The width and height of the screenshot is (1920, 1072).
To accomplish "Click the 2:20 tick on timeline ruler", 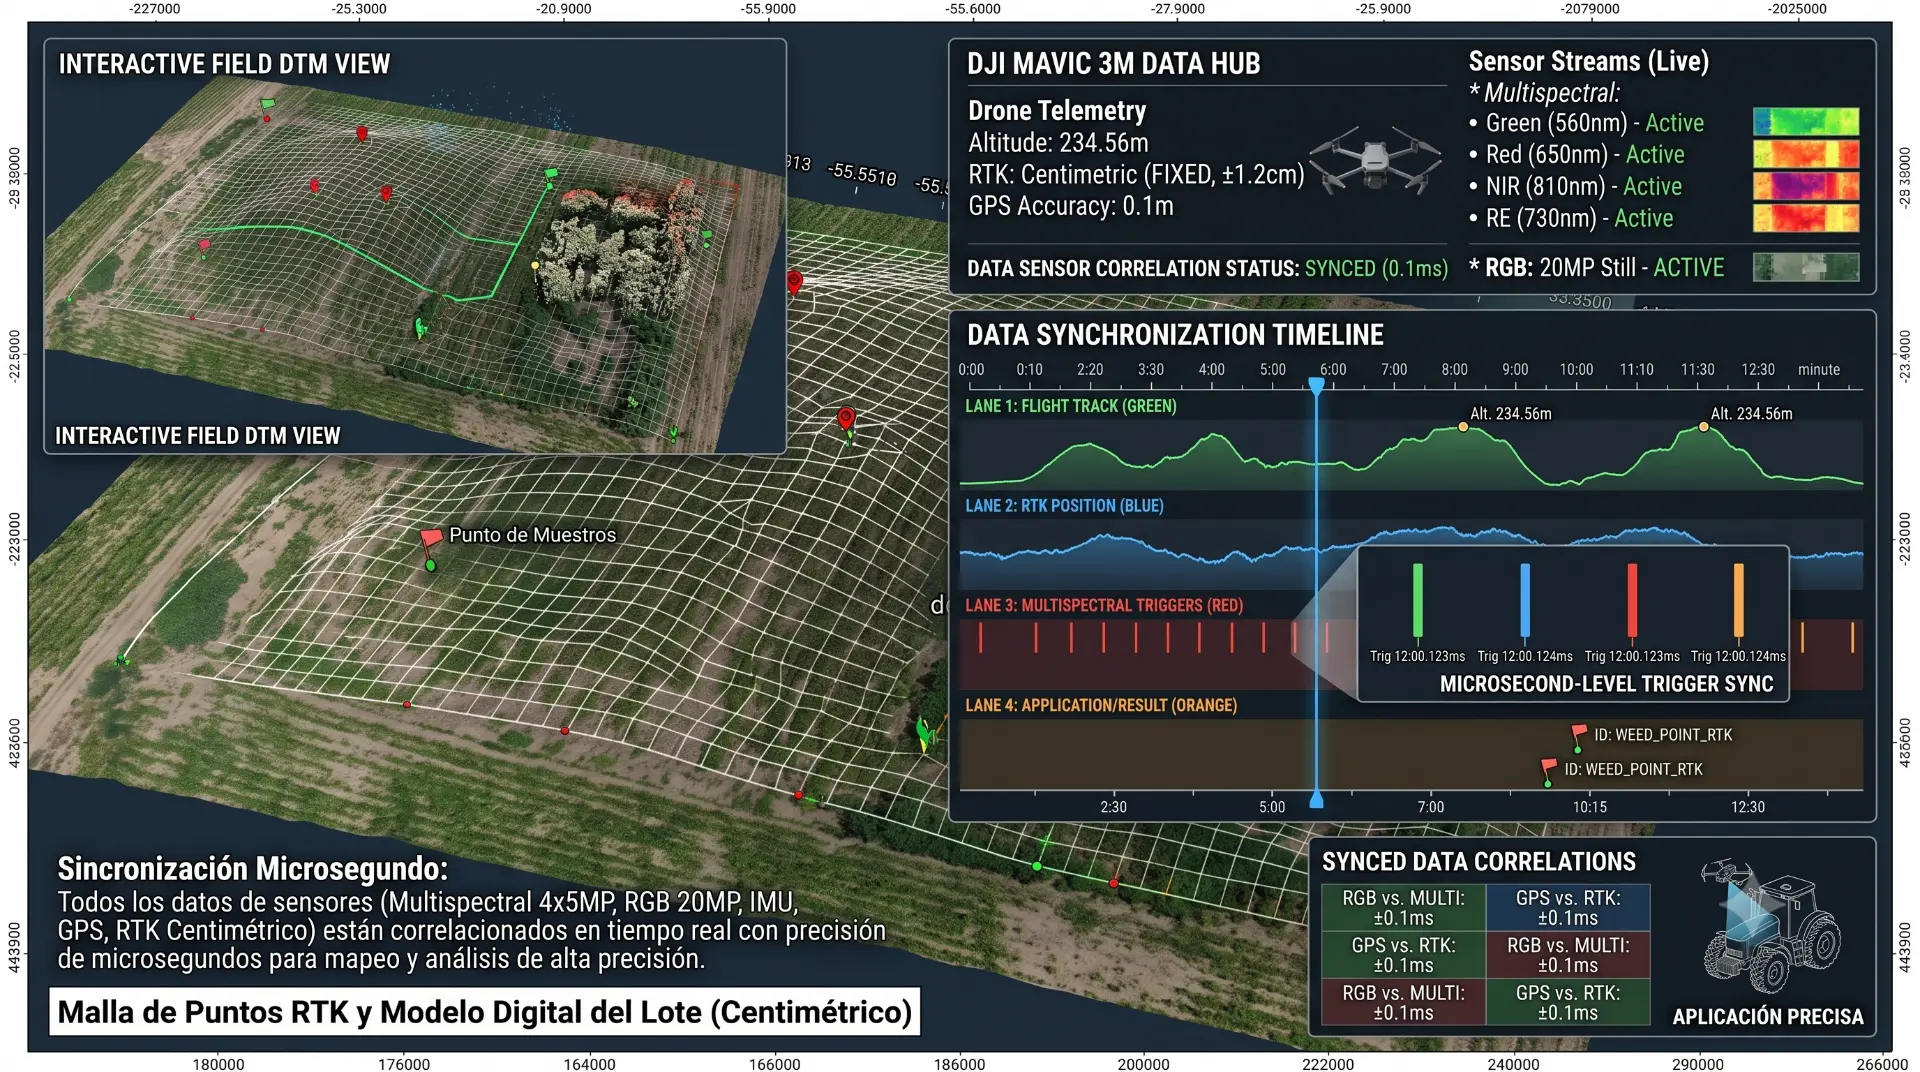I will [1090, 370].
